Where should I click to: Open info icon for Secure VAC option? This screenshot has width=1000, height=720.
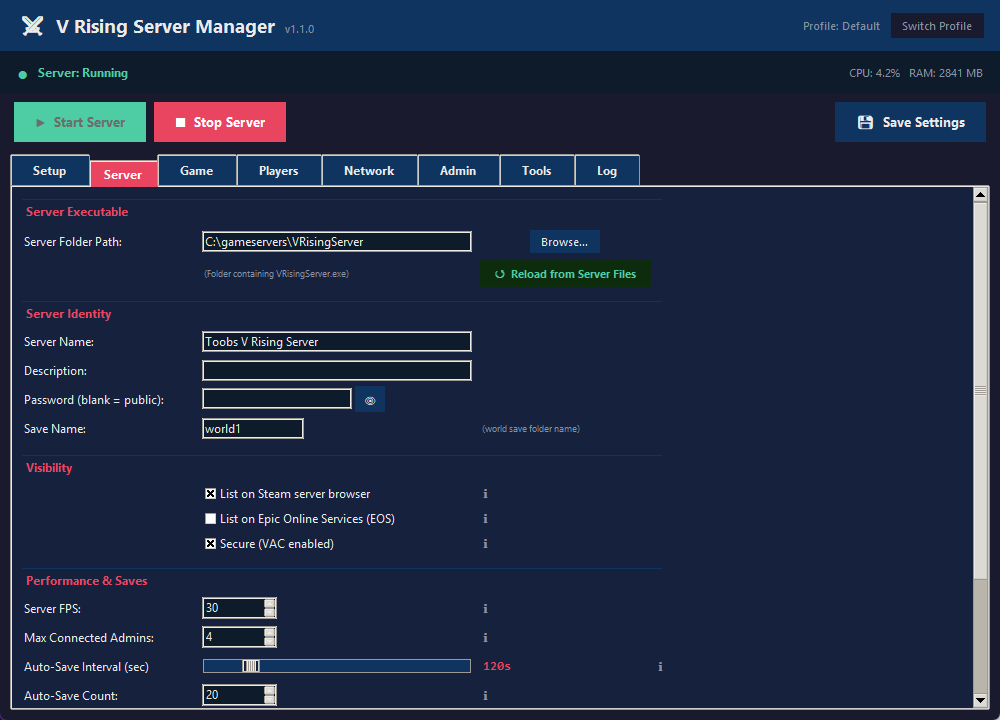(x=485, y=544)
